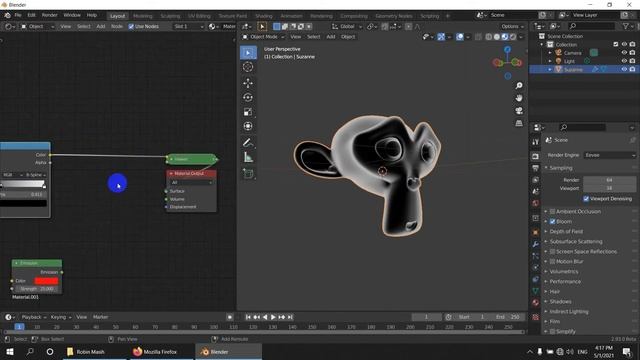640x360 pixels.
Task: Click the zoom magnifier viewport icon
Action: pos(519,86)
